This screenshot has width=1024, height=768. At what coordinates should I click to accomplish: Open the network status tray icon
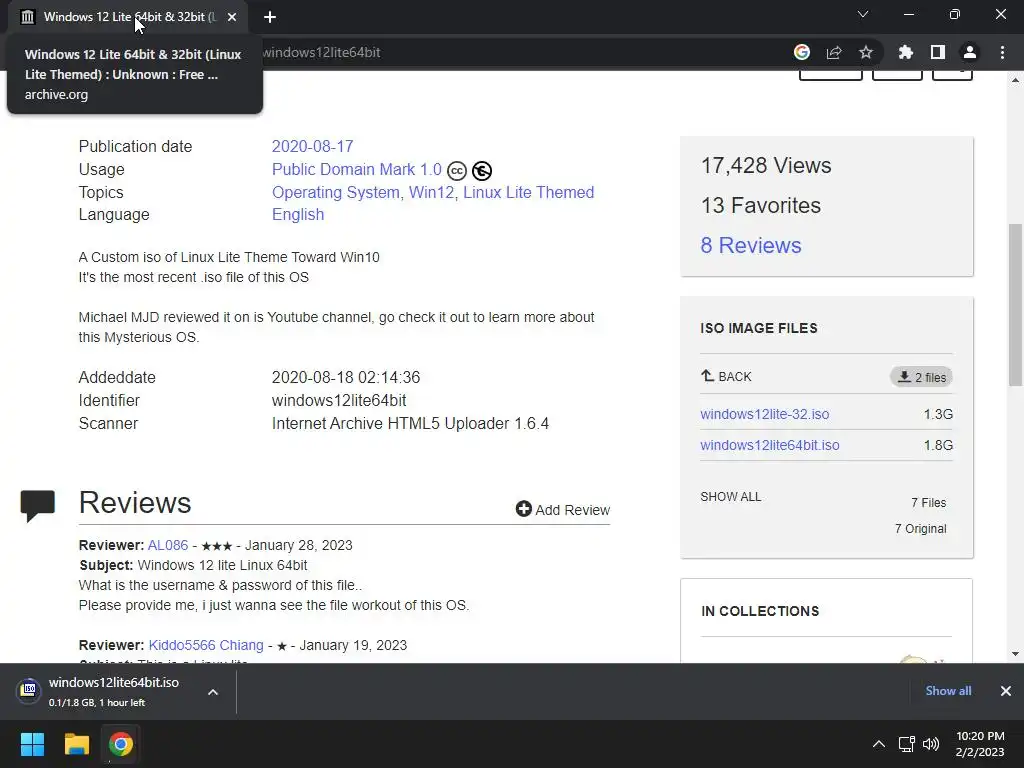click(906, 744)
